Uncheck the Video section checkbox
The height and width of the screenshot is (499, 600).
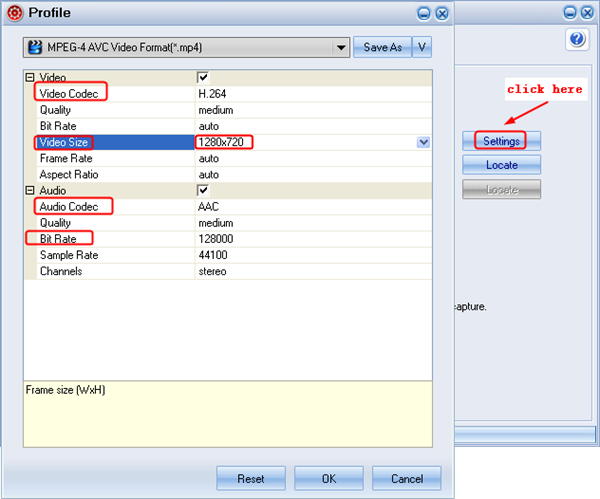pyautogui.click(x=203, y=77)
